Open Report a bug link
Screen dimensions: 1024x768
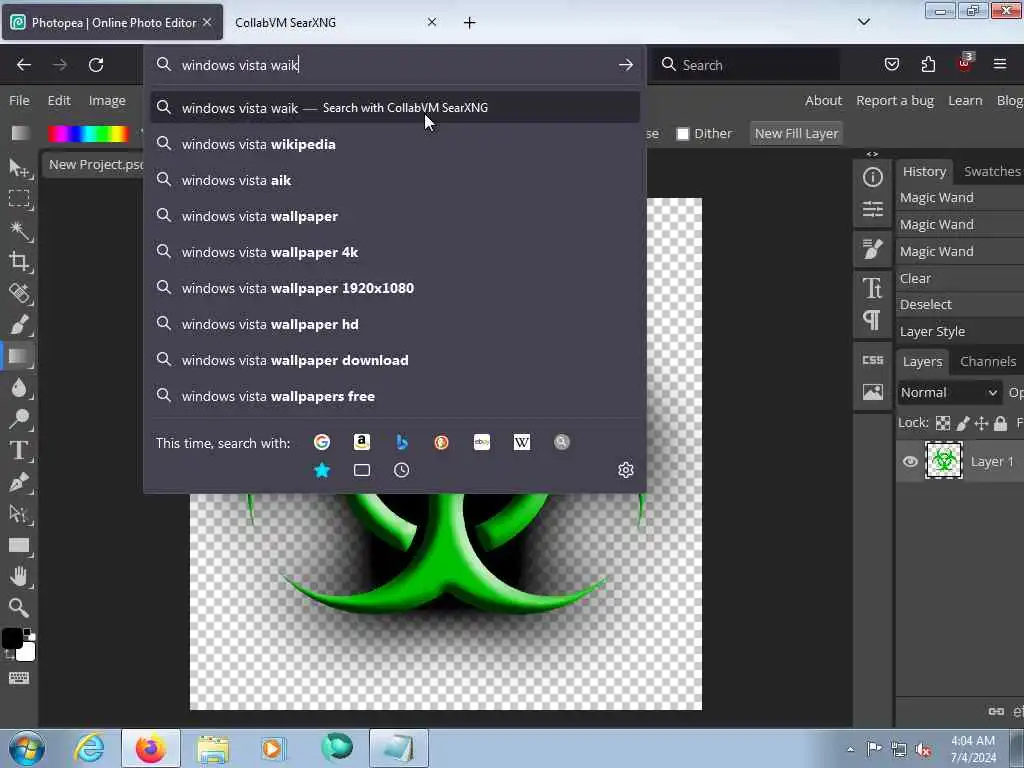(895, 101)
